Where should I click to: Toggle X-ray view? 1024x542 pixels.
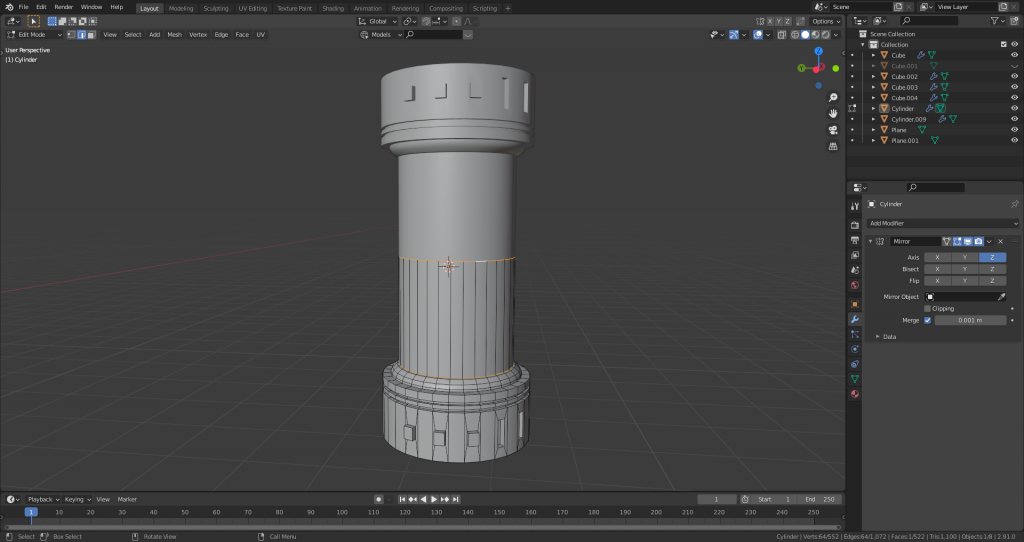pyautogui.click(x=782, y=35)
